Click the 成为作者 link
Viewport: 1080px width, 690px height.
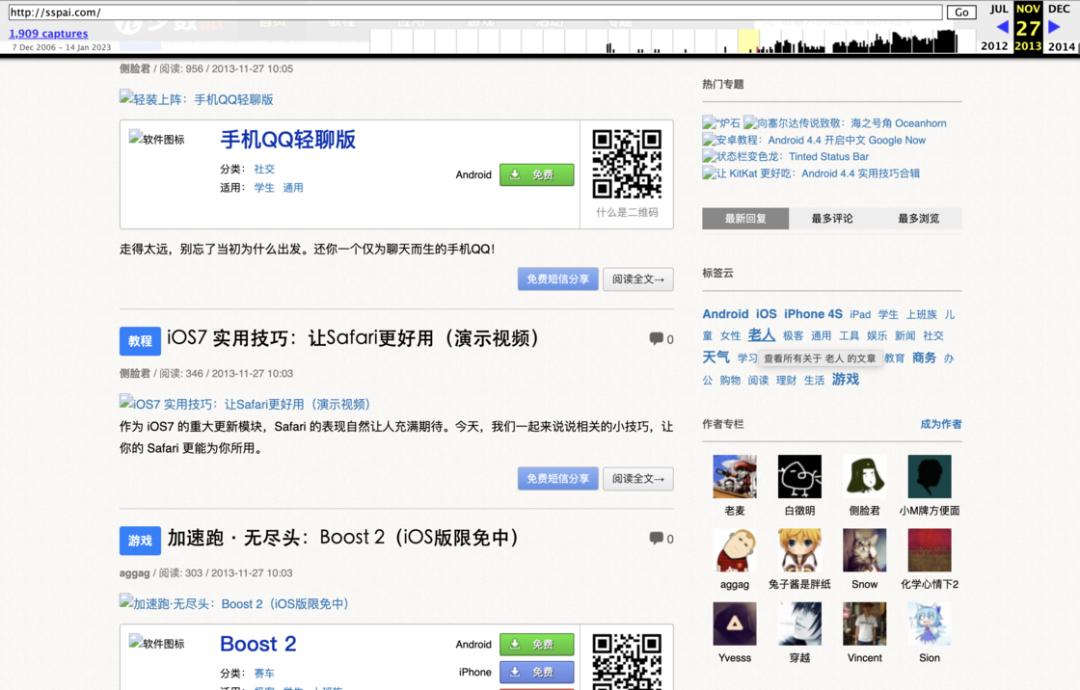click(941, 424)
